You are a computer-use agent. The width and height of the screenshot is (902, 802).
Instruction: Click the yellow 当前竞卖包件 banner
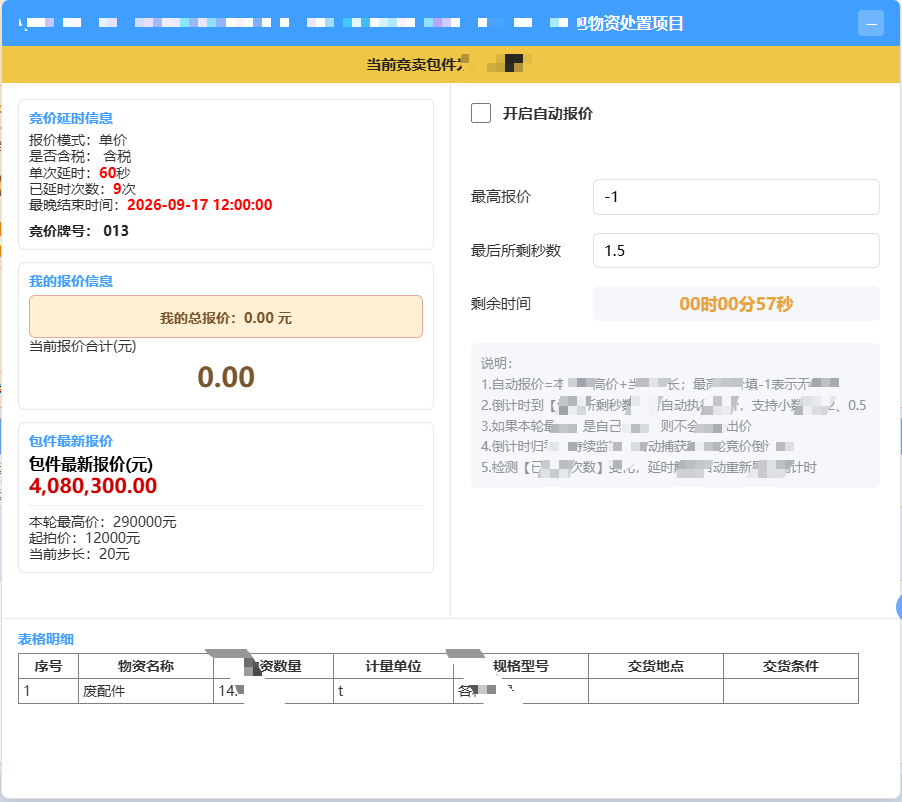tap(451, 64)
